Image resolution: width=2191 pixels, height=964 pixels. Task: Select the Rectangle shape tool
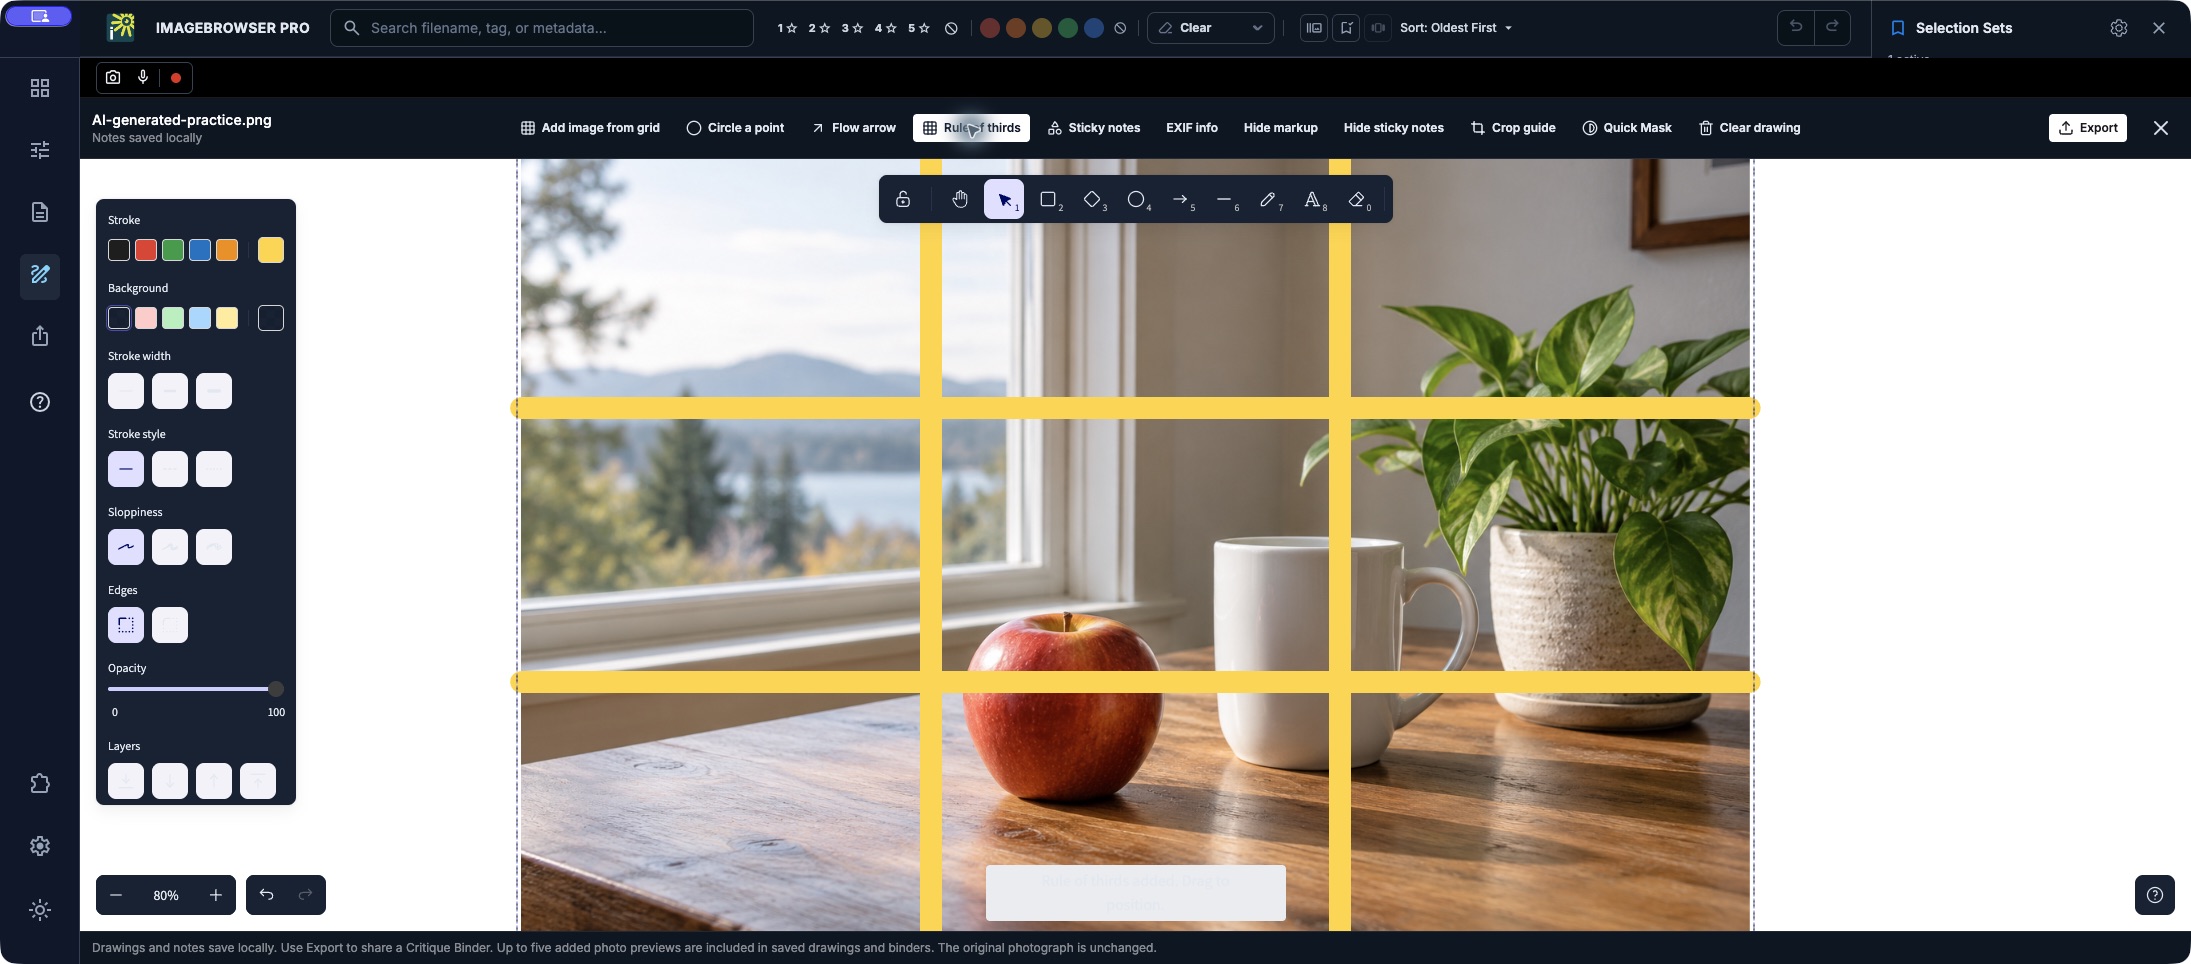pyautogui.click(x=1048, y=199)
